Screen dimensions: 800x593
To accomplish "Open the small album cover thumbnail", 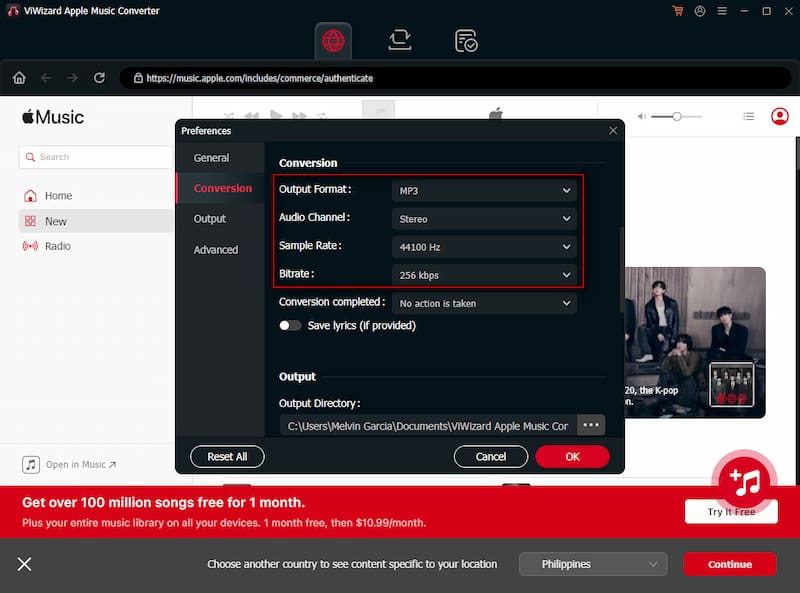I will [x=732, y=384].
